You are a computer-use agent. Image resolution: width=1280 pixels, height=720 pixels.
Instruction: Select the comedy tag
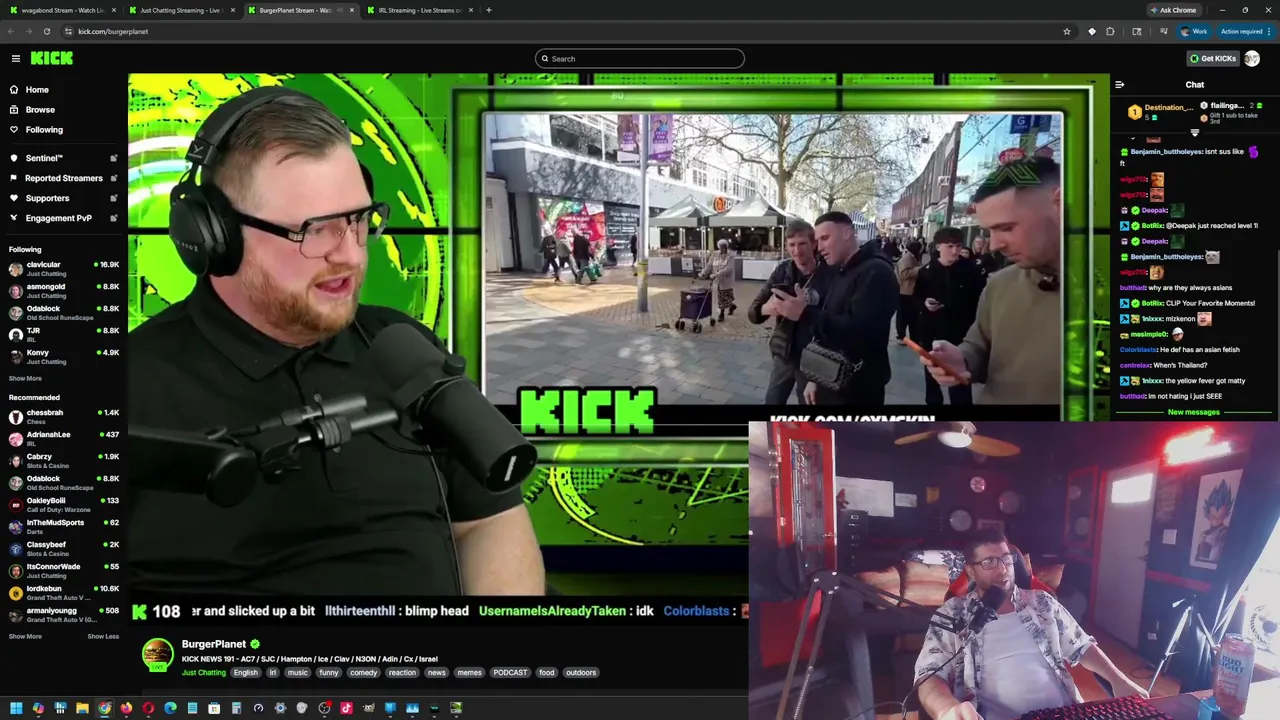pos(363,673)
